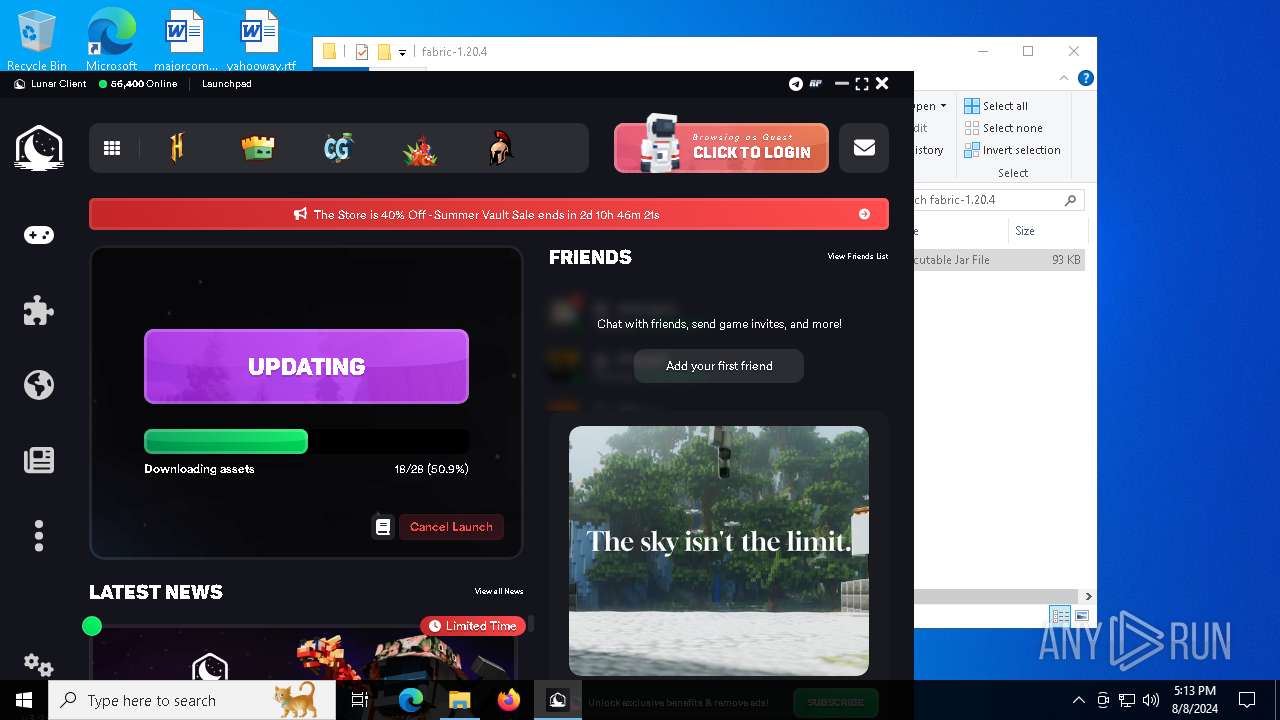Open the mail envelope inbox

pyautogui.click(x=864, y=148)
